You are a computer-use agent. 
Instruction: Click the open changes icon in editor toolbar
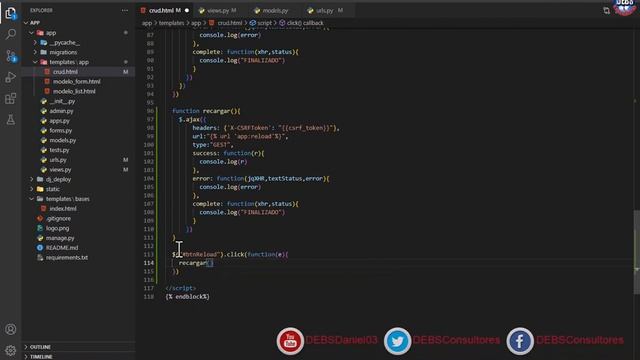[607, 11]
